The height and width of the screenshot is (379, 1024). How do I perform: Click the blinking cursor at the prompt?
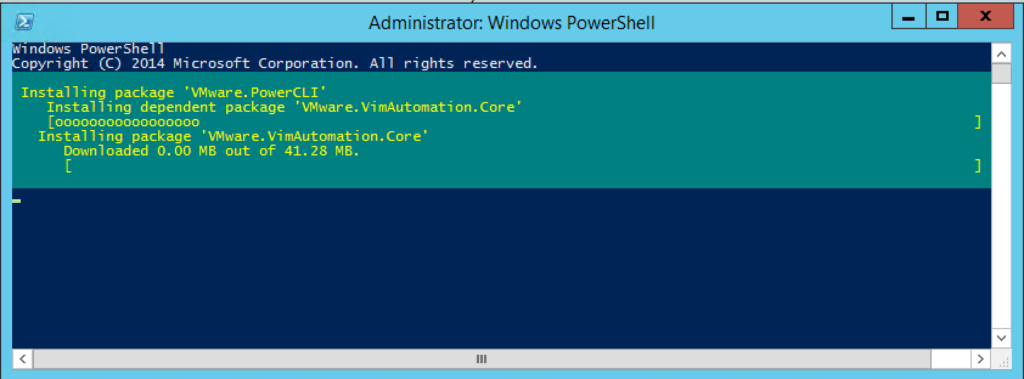pyautogui.click(x=16, y=201)
